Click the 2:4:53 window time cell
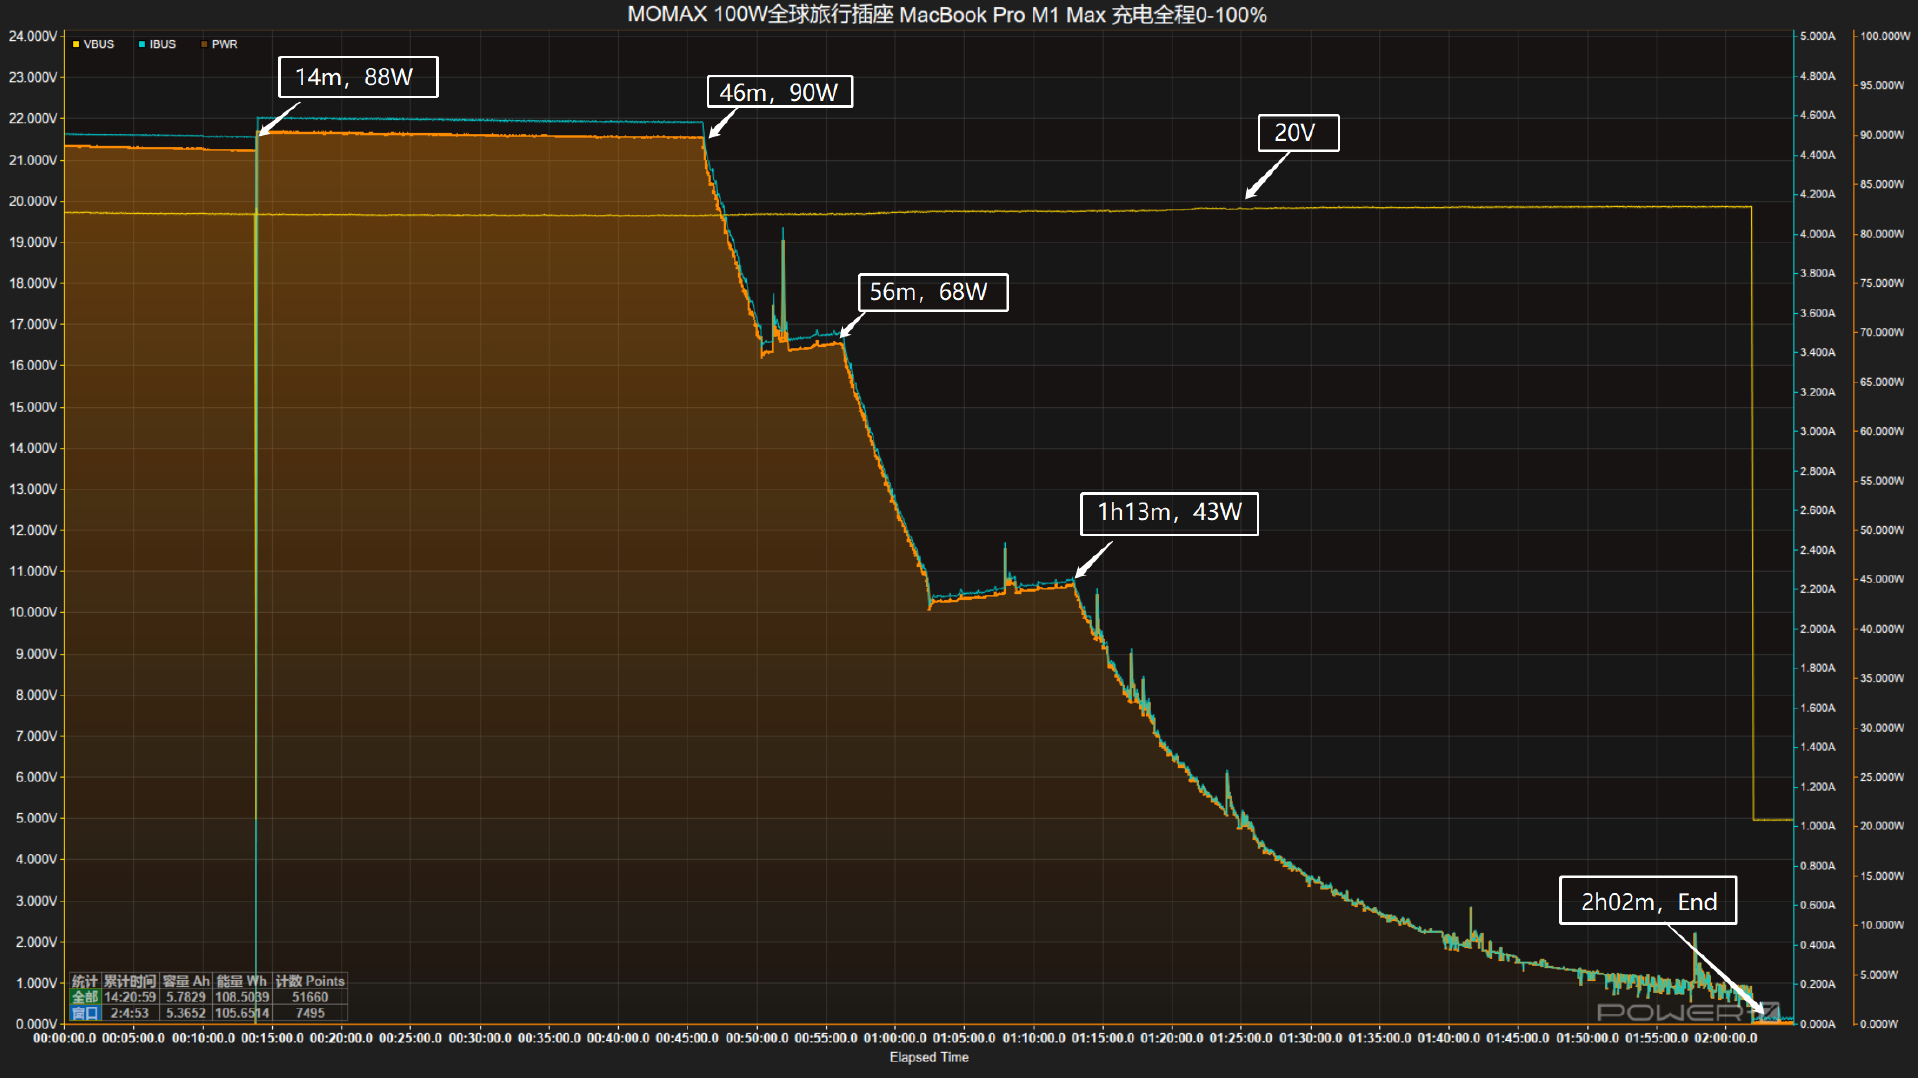Image resolution: width=1920 pixels, height=1078 pixels. (x=130, y=1013)
